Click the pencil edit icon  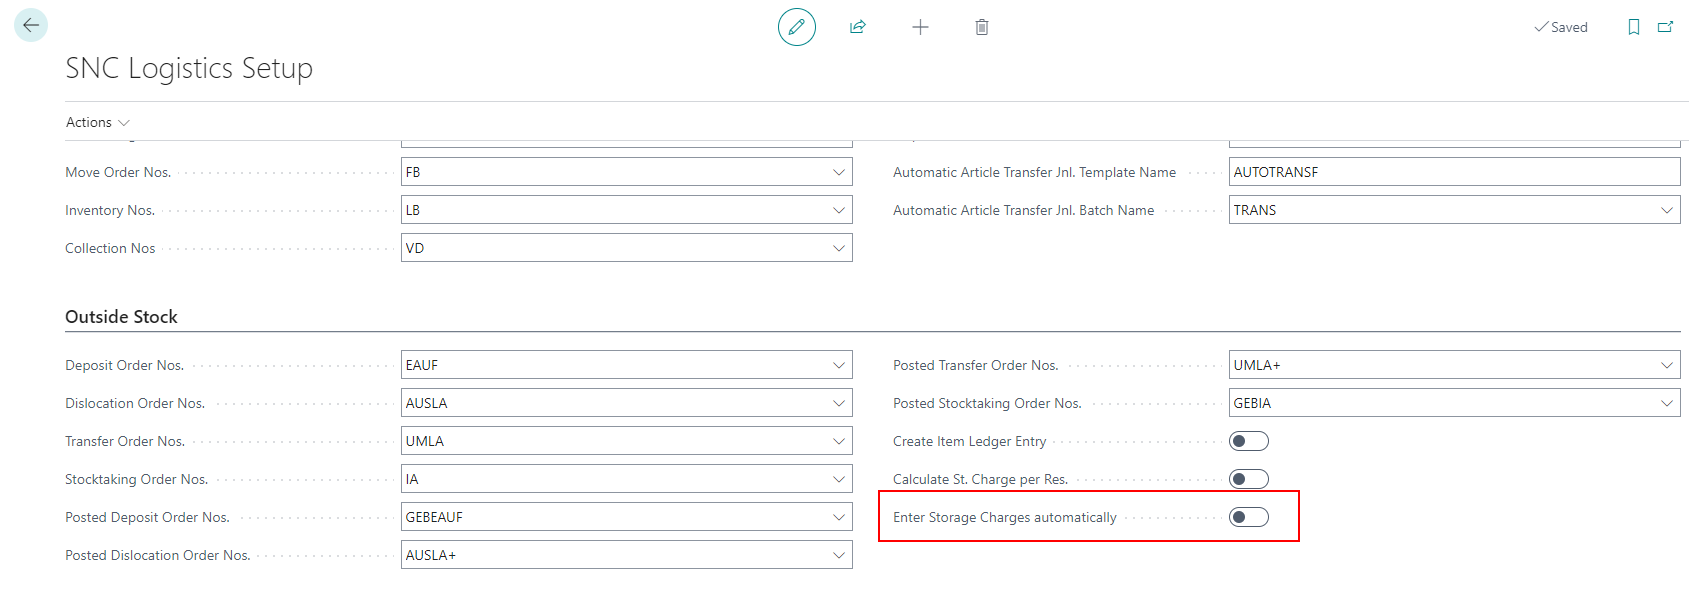coord(796,27)
